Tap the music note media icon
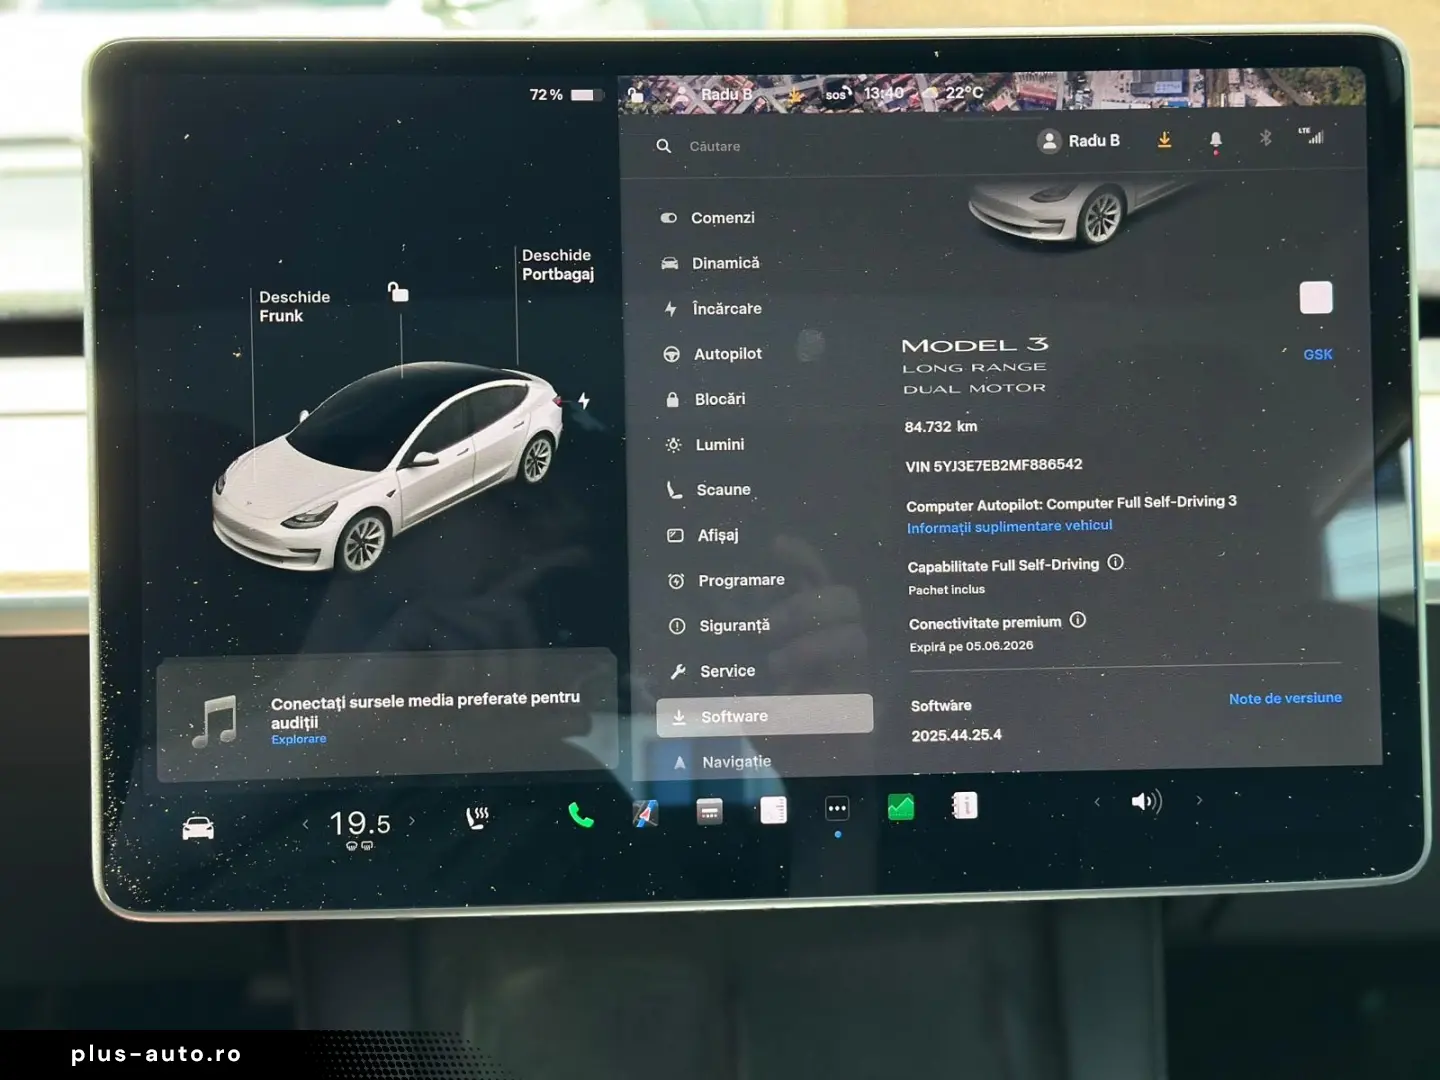This screenshot has height=1080, width=1440. click(x=215, y=722)
